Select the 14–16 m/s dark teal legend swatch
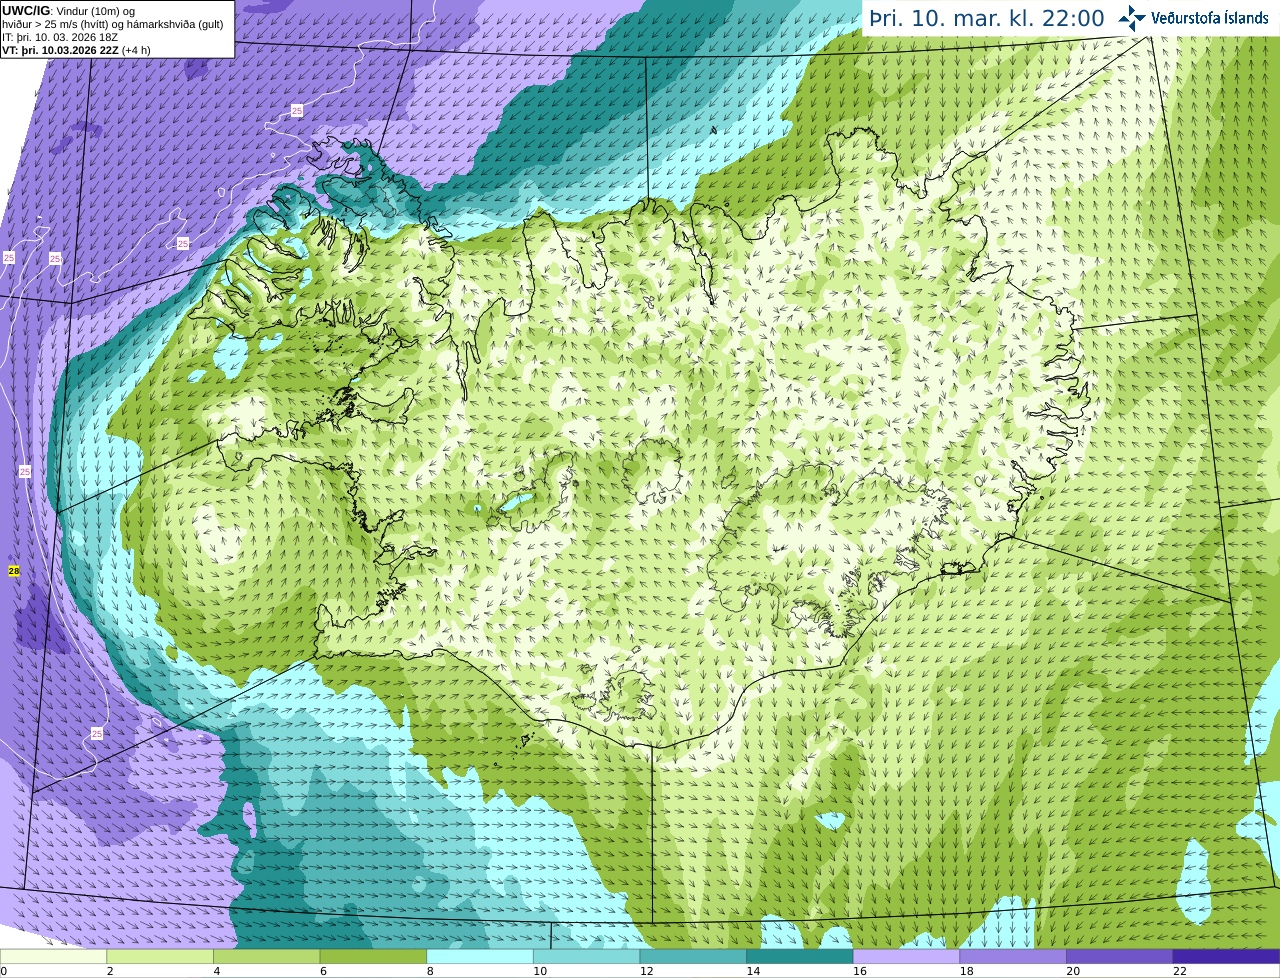This screenshot has height=978, width=1280. point(800,956)
